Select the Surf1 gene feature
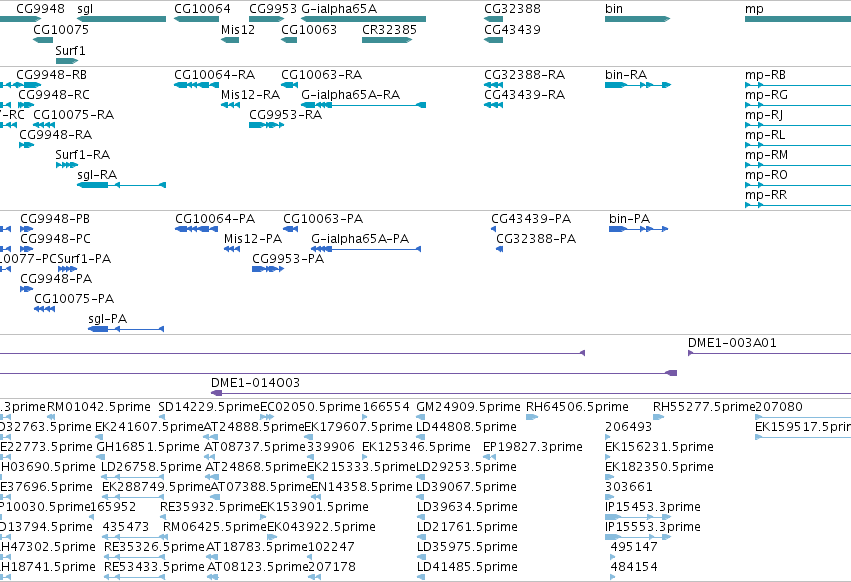 (67, 61)
